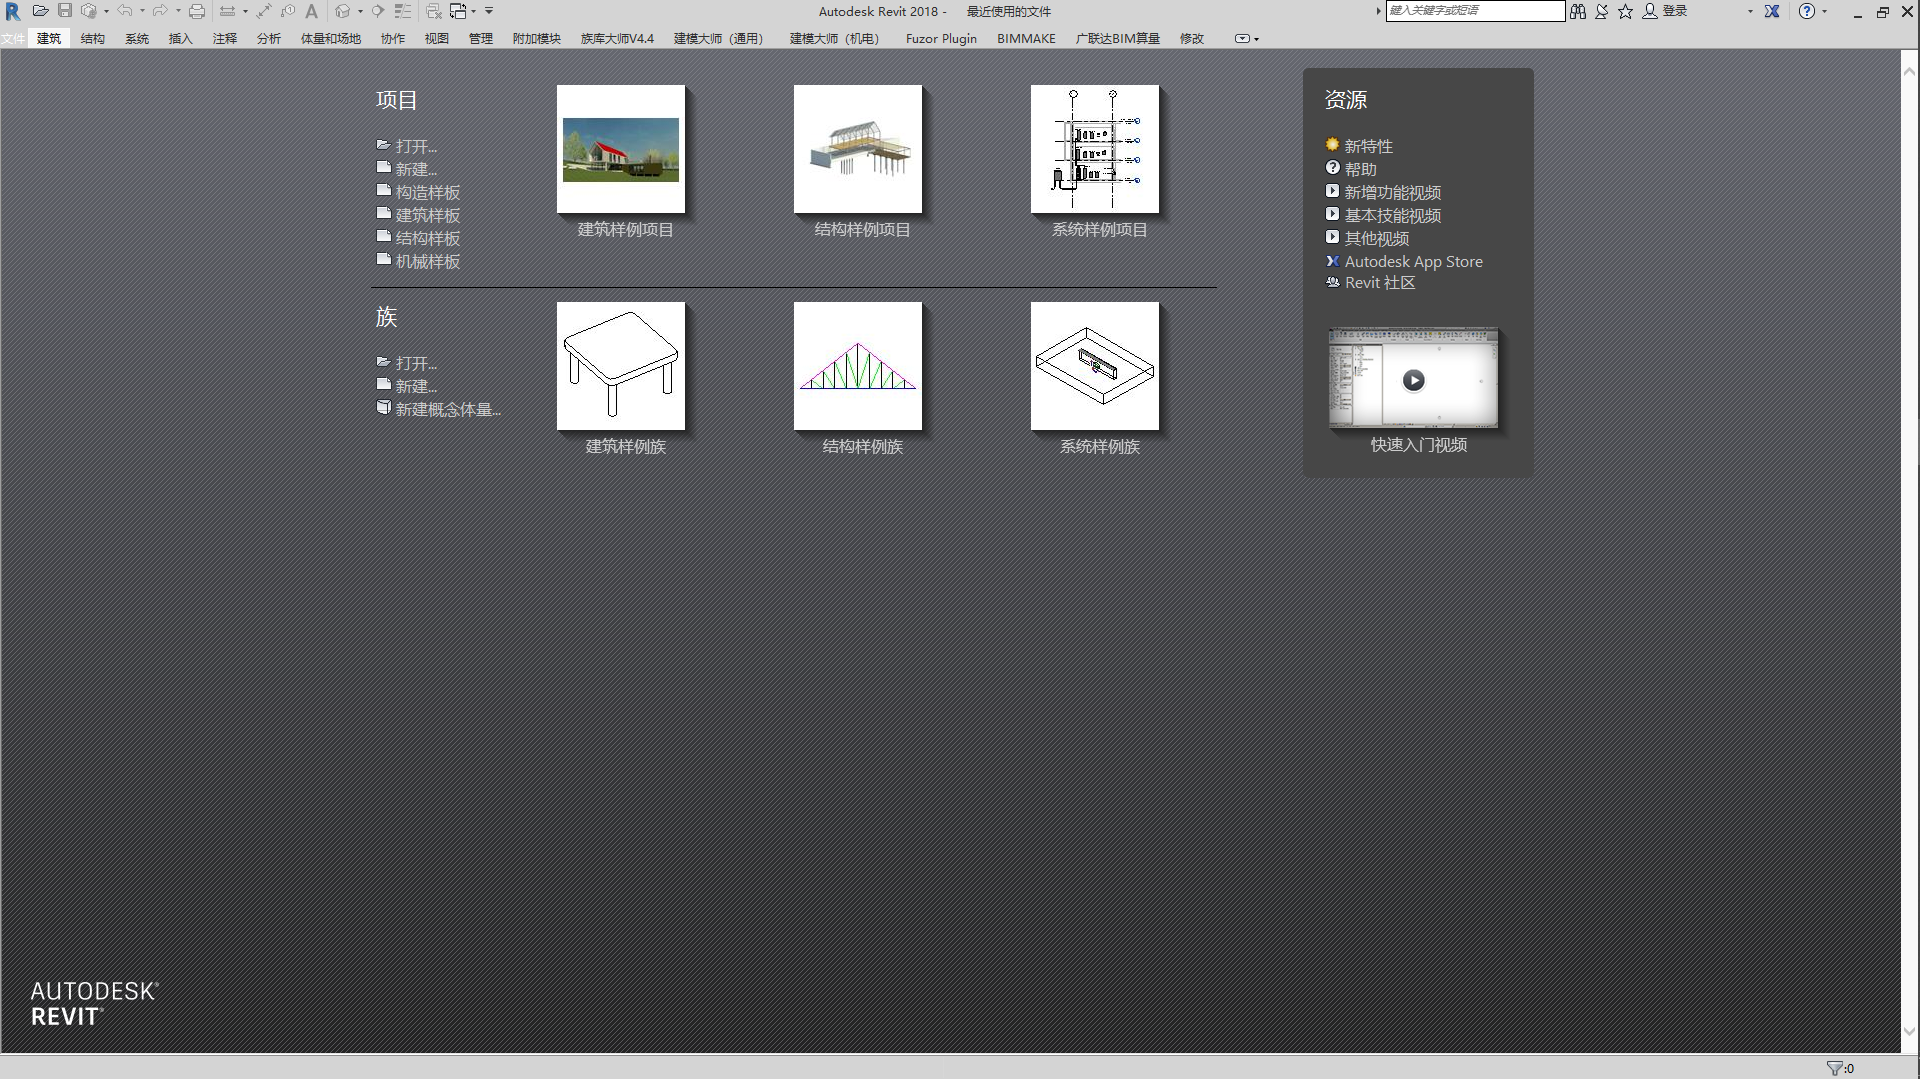
Task: Activate the Measure tool icon
Action: coord(227,11)
